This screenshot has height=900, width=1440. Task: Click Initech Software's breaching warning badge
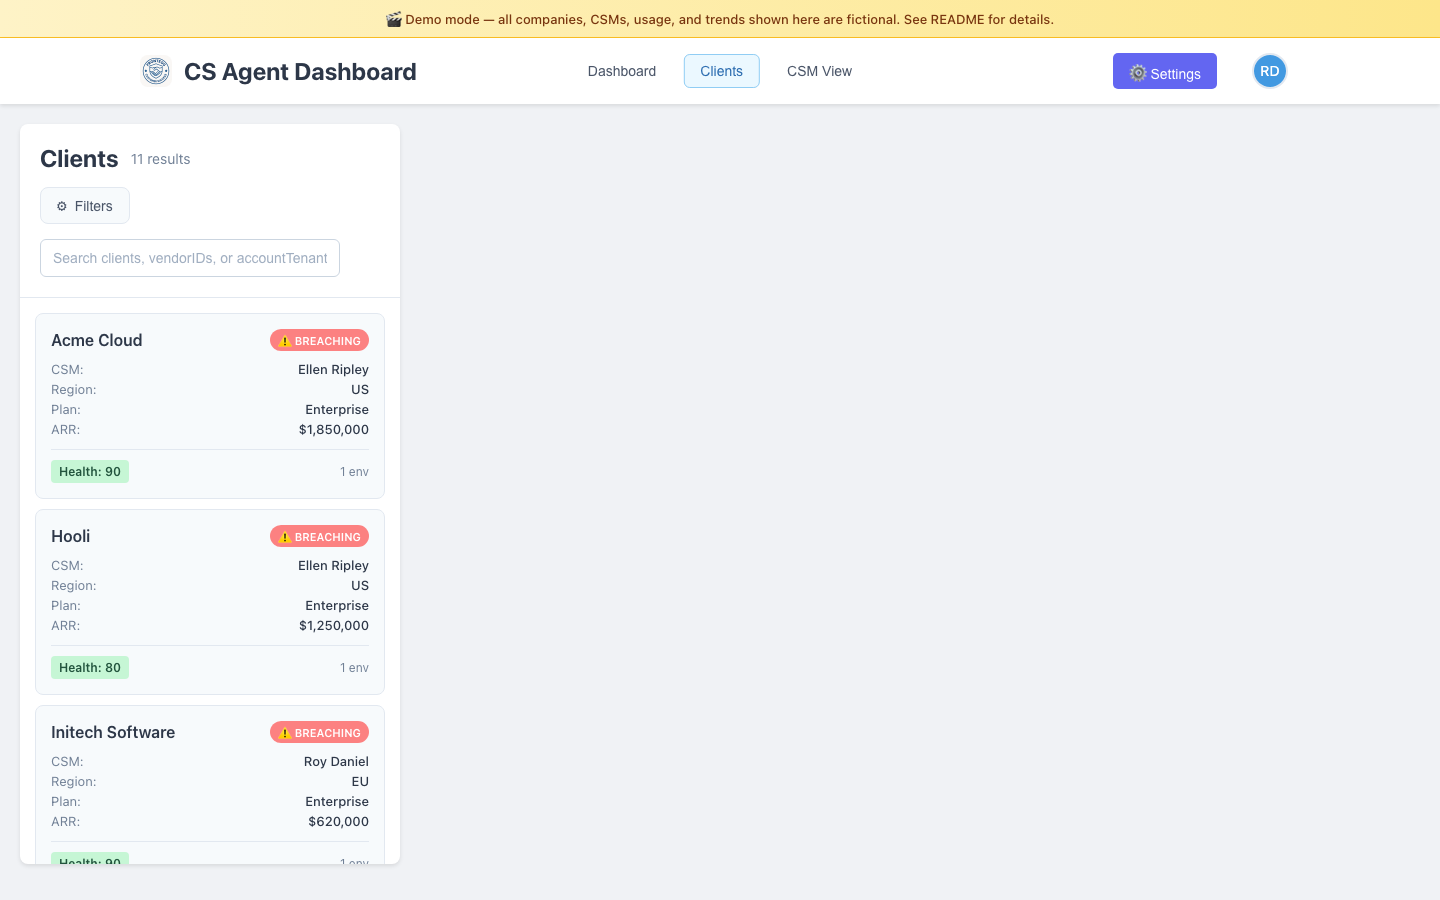click(319, 733)
